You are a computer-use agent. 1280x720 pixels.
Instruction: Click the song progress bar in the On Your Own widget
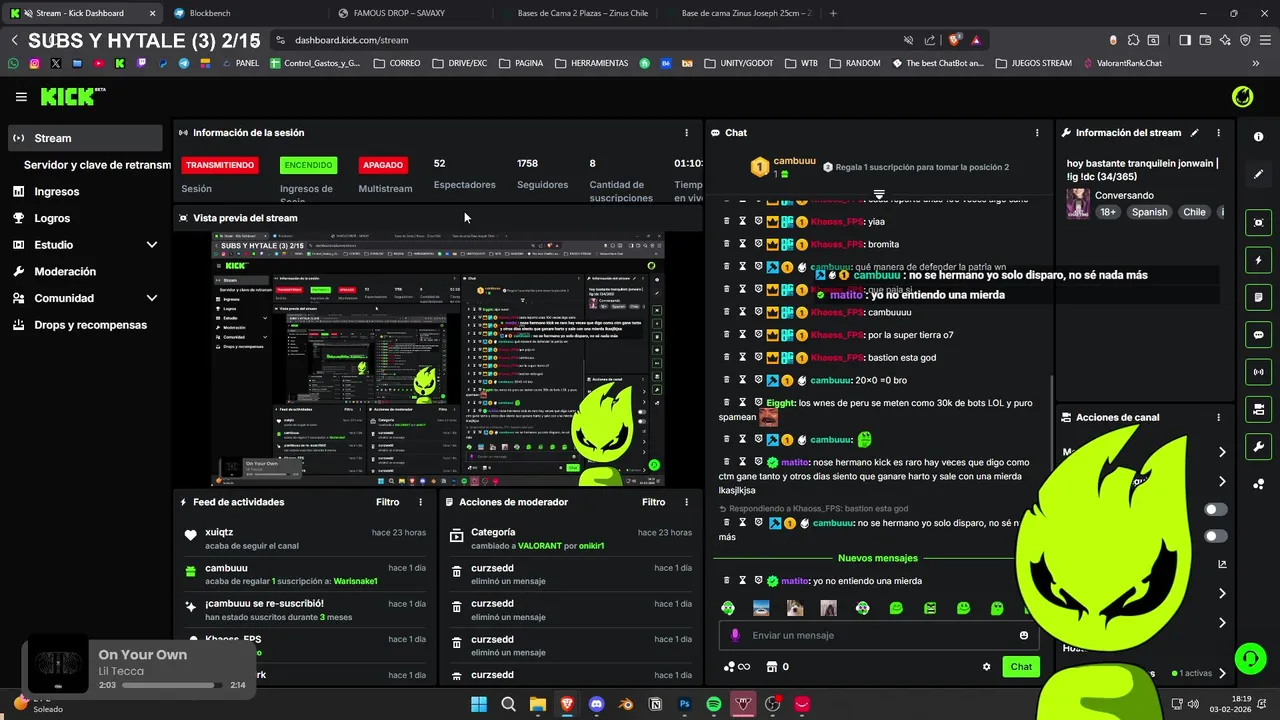point(172,686)
